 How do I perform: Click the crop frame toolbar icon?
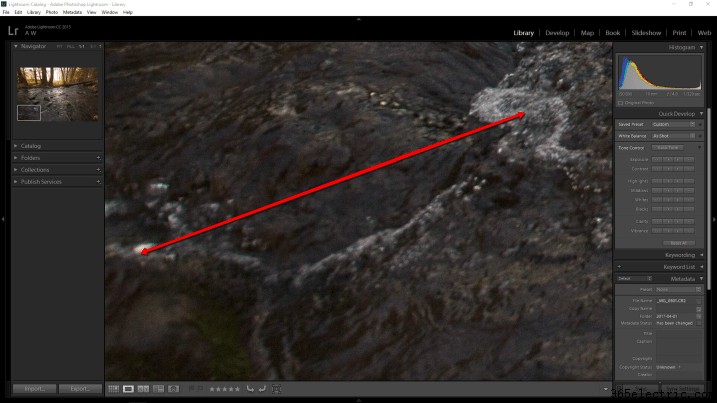[276, 389]
